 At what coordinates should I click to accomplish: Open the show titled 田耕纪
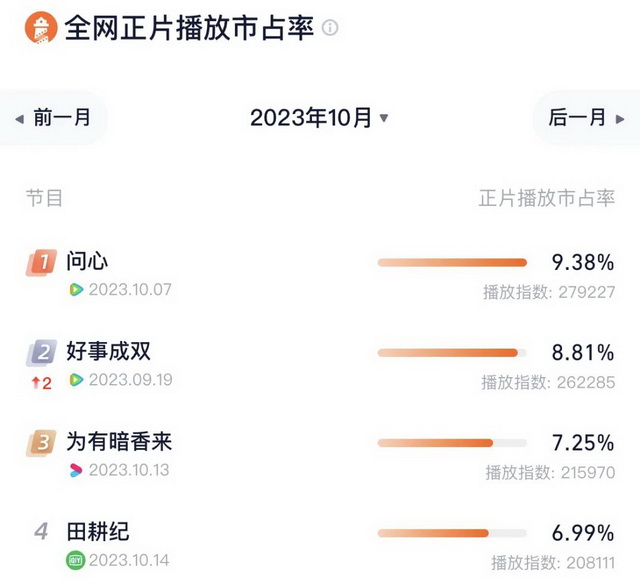(x=98, y=532)
